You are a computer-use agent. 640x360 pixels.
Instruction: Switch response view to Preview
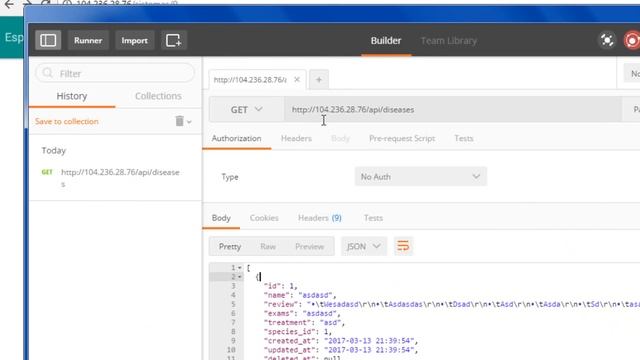point(309,247)
